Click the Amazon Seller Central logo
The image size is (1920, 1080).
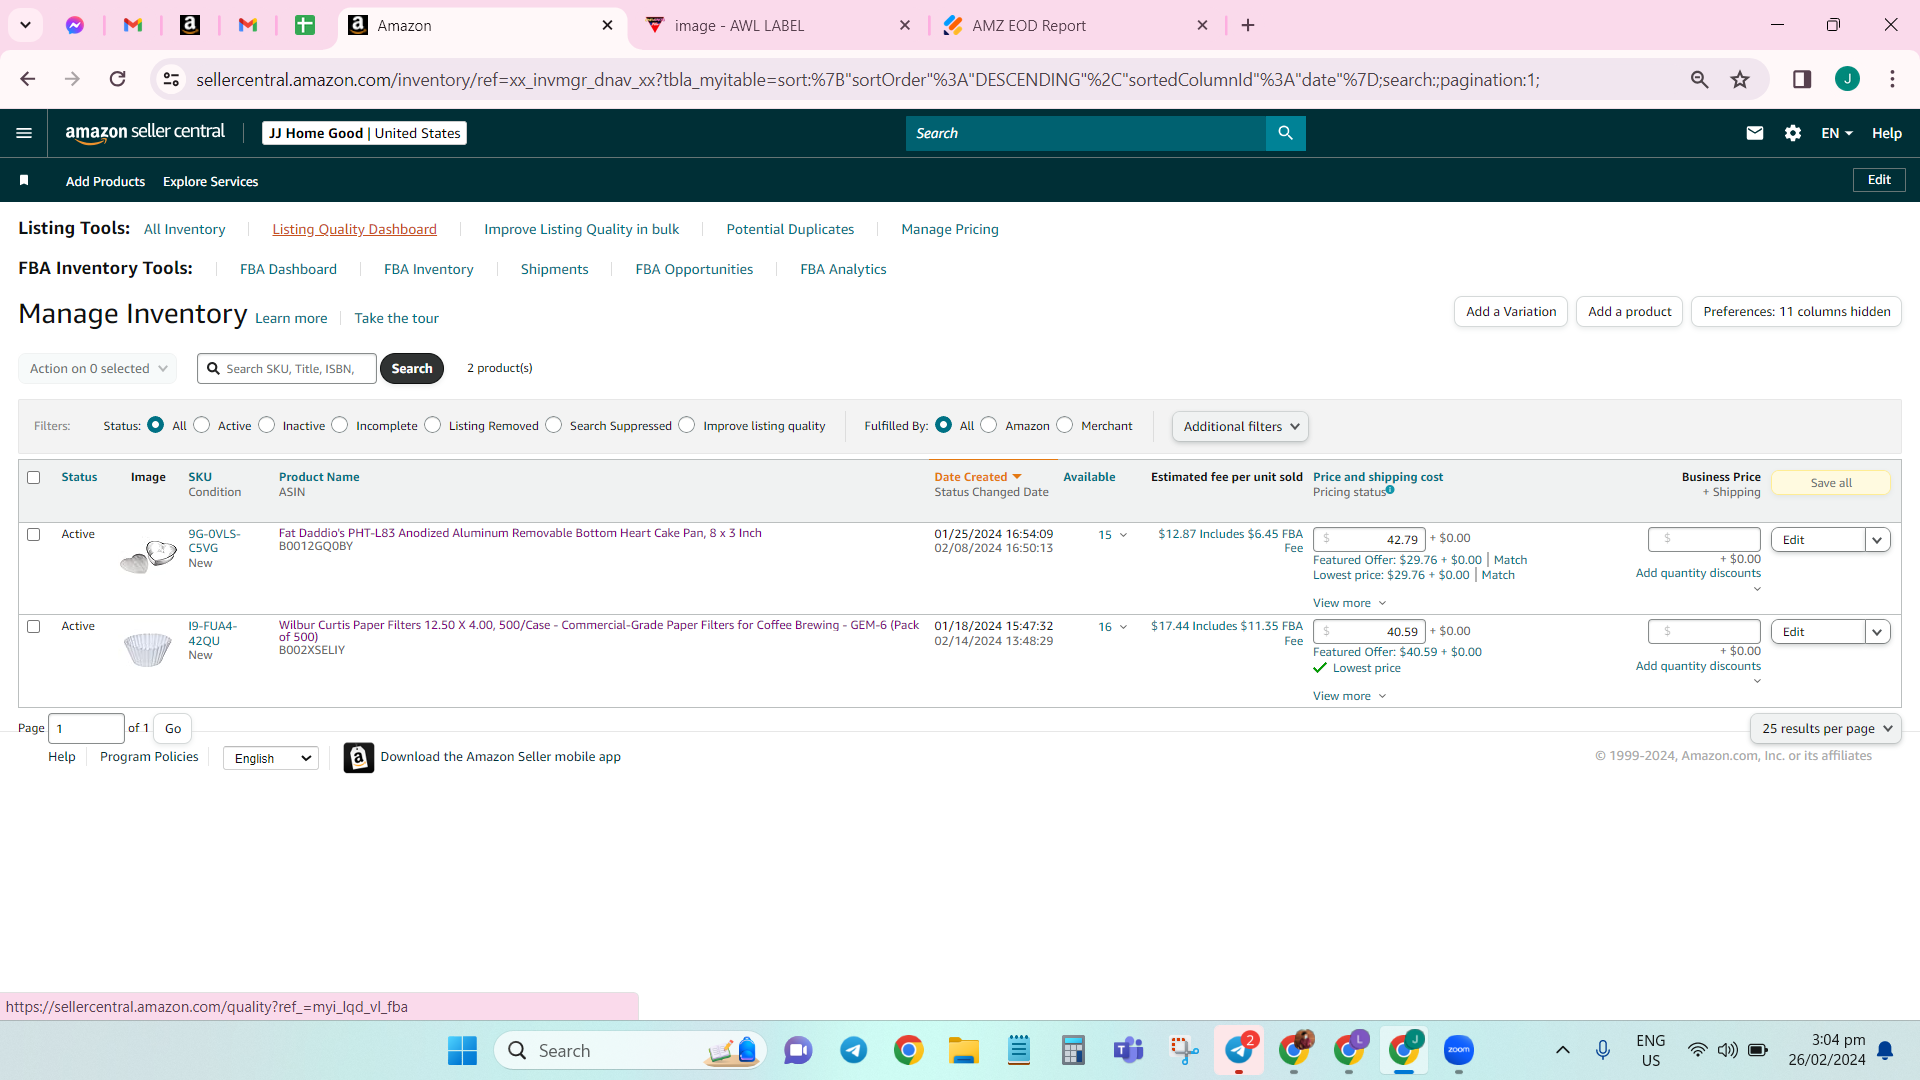point(145,133)
